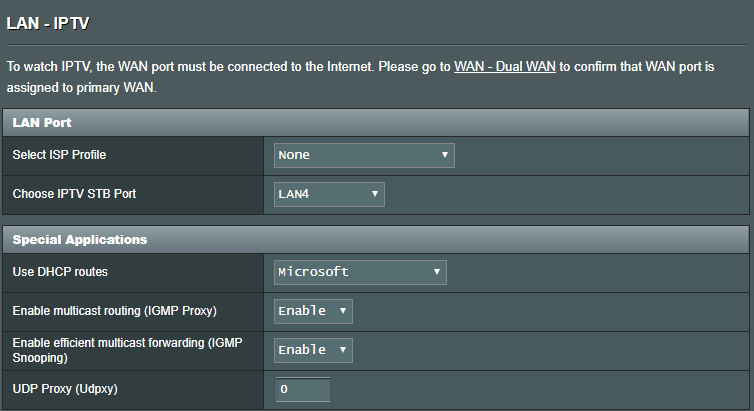This screenshot has width=754, height=411.
Task: Click the arrow on the LAN4 dropdown
Action: (x=374, y=194)
